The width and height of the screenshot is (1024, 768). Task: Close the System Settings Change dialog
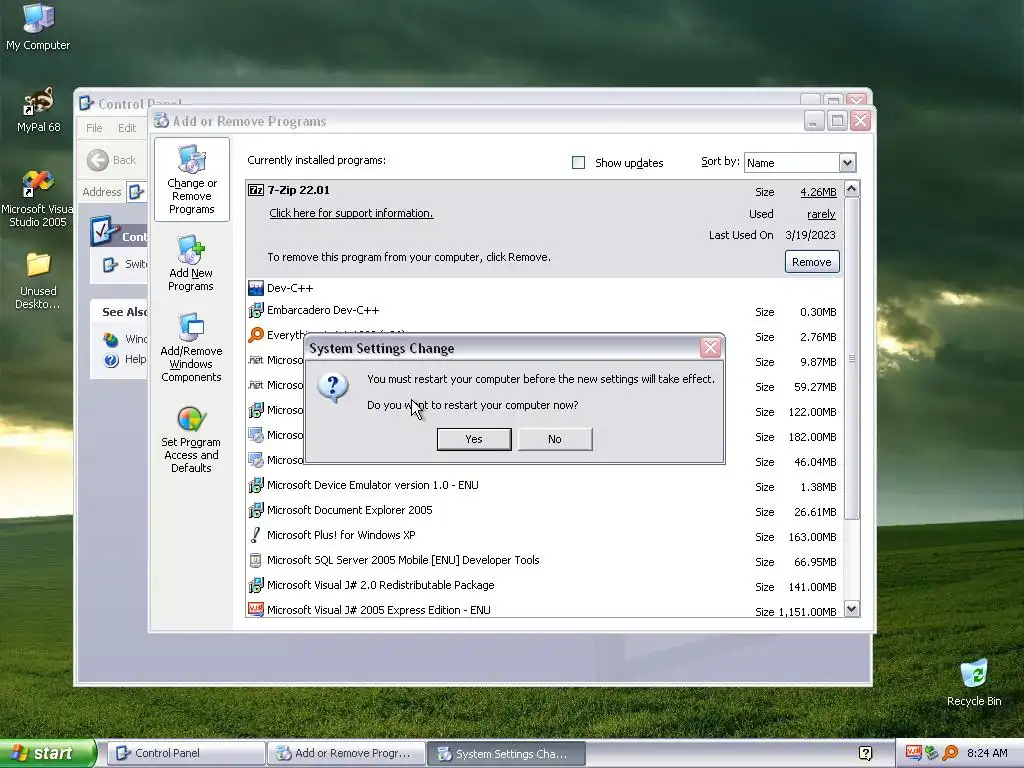(711, 347)
